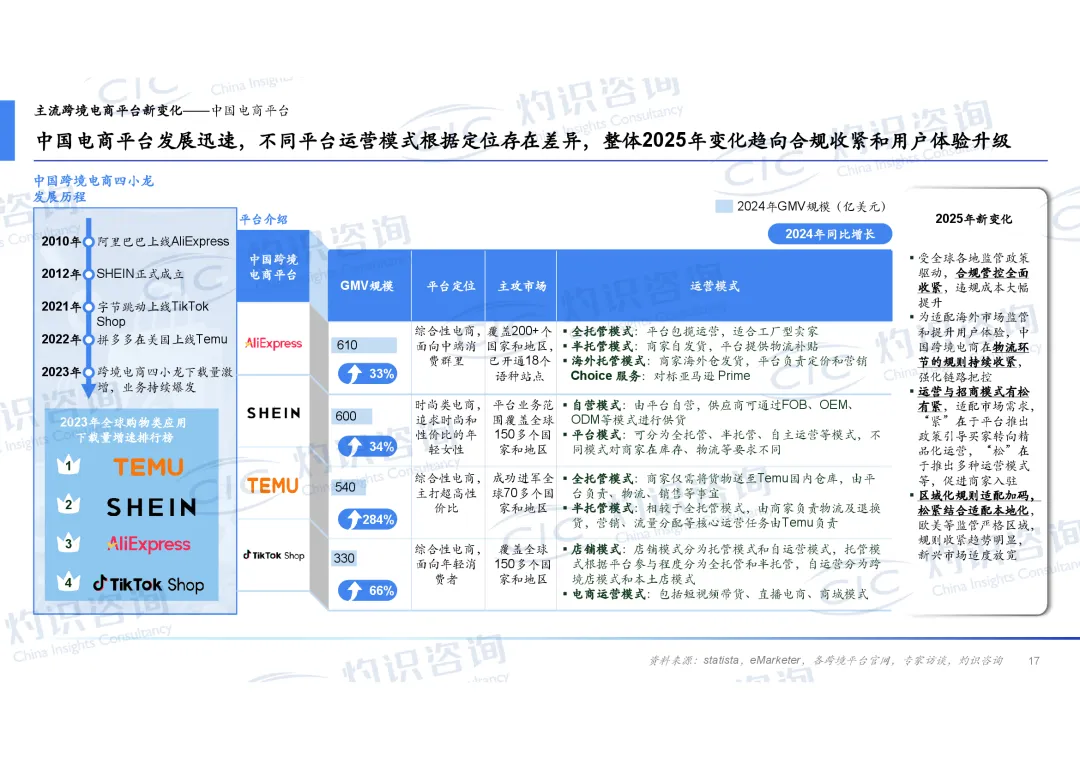
Task: Click the 2023年全球购物类应用下载量增速排行榜 title
Action: pos(123,430)
